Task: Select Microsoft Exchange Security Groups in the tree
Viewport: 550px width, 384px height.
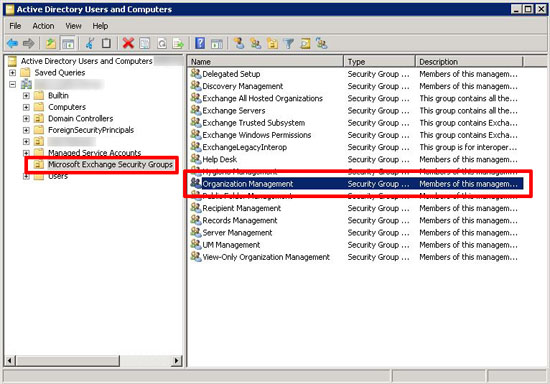Action: (x=110, y=164)
